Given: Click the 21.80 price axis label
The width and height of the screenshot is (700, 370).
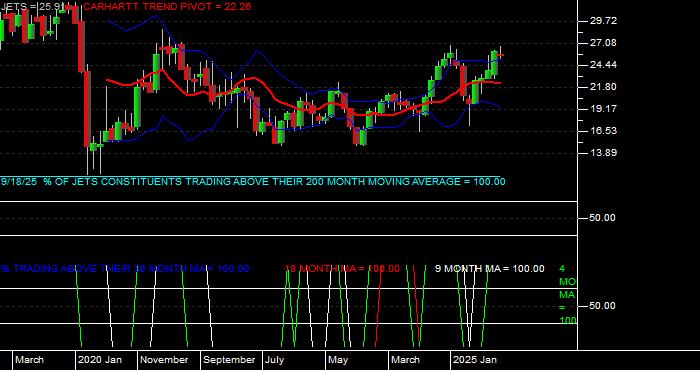Looking at the screenshot, I should [x=592, y=87].
